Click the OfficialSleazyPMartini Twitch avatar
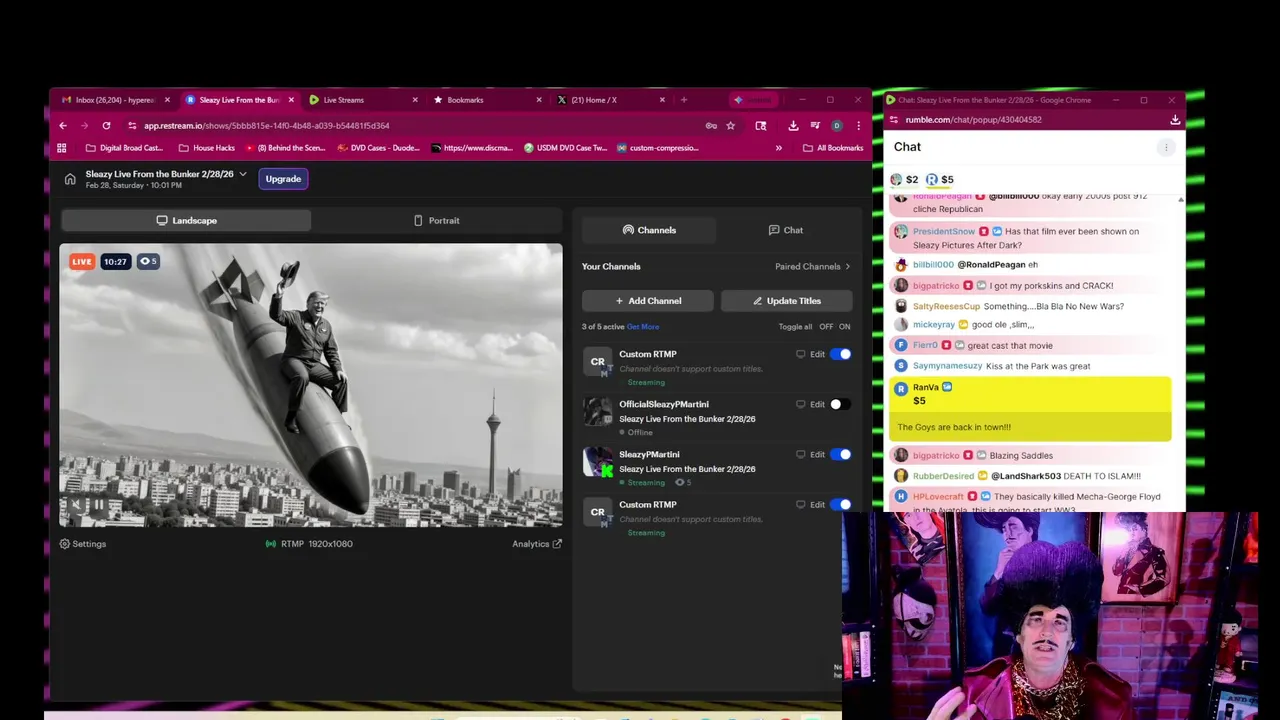Screen dimensions: 1280x720 [x=597, y=412]
